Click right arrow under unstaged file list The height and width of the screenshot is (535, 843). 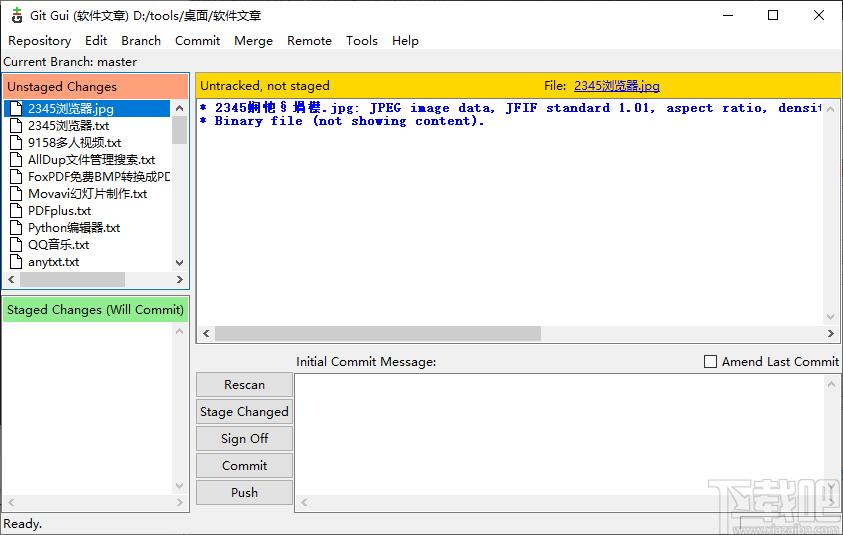tap(180, 280)
